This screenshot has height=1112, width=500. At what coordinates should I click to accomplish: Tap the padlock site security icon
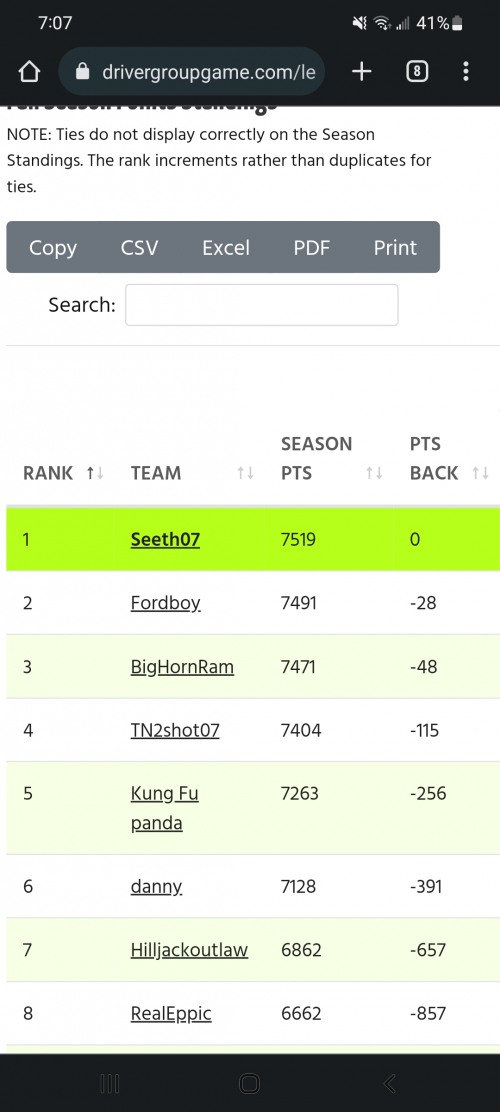click(83, 72)
